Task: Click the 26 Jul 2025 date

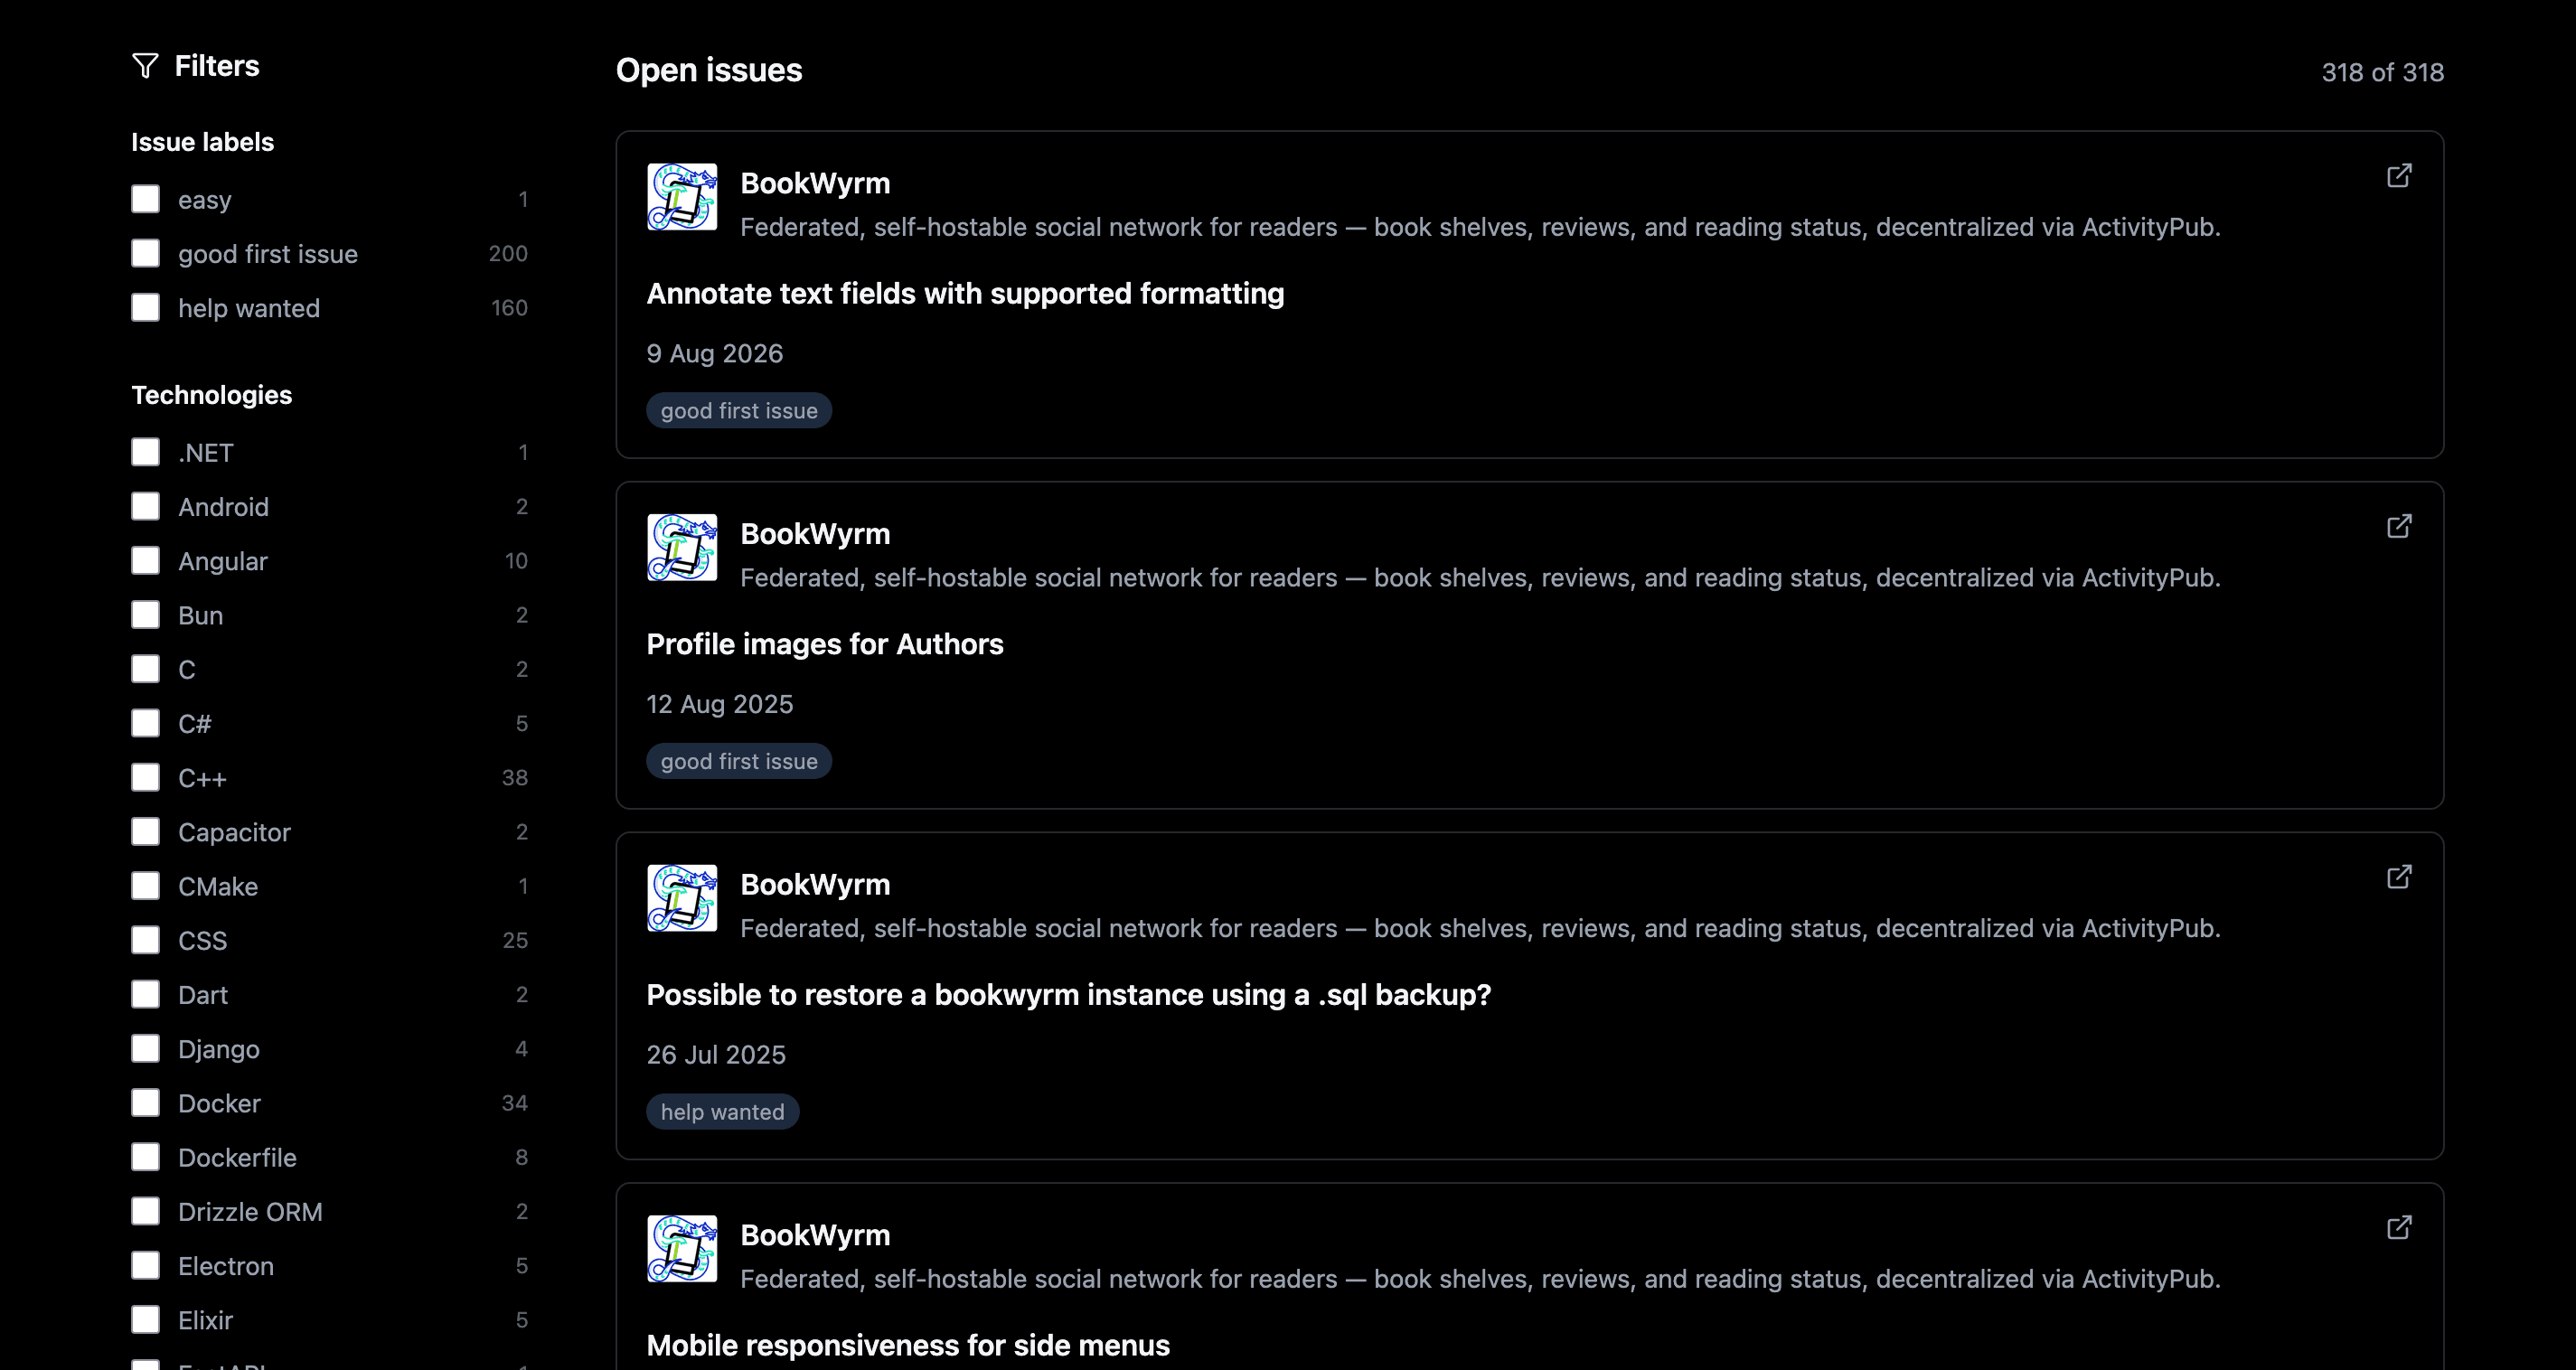Action: tap(716, 1055)
